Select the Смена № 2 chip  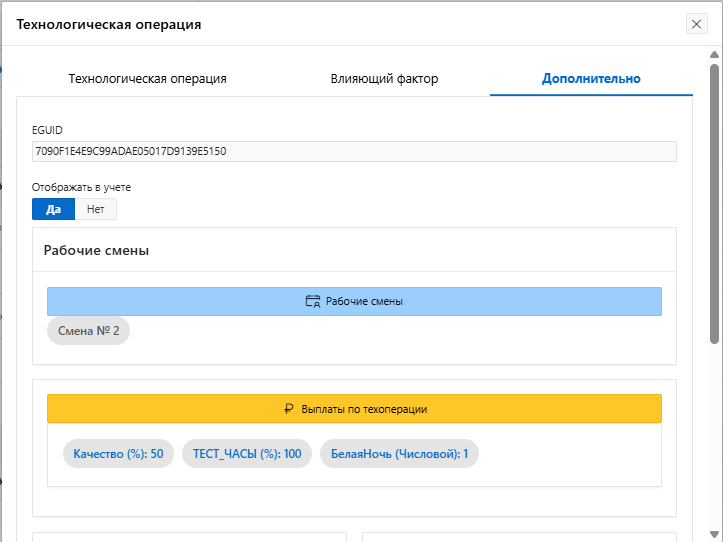tap(89, 331)
